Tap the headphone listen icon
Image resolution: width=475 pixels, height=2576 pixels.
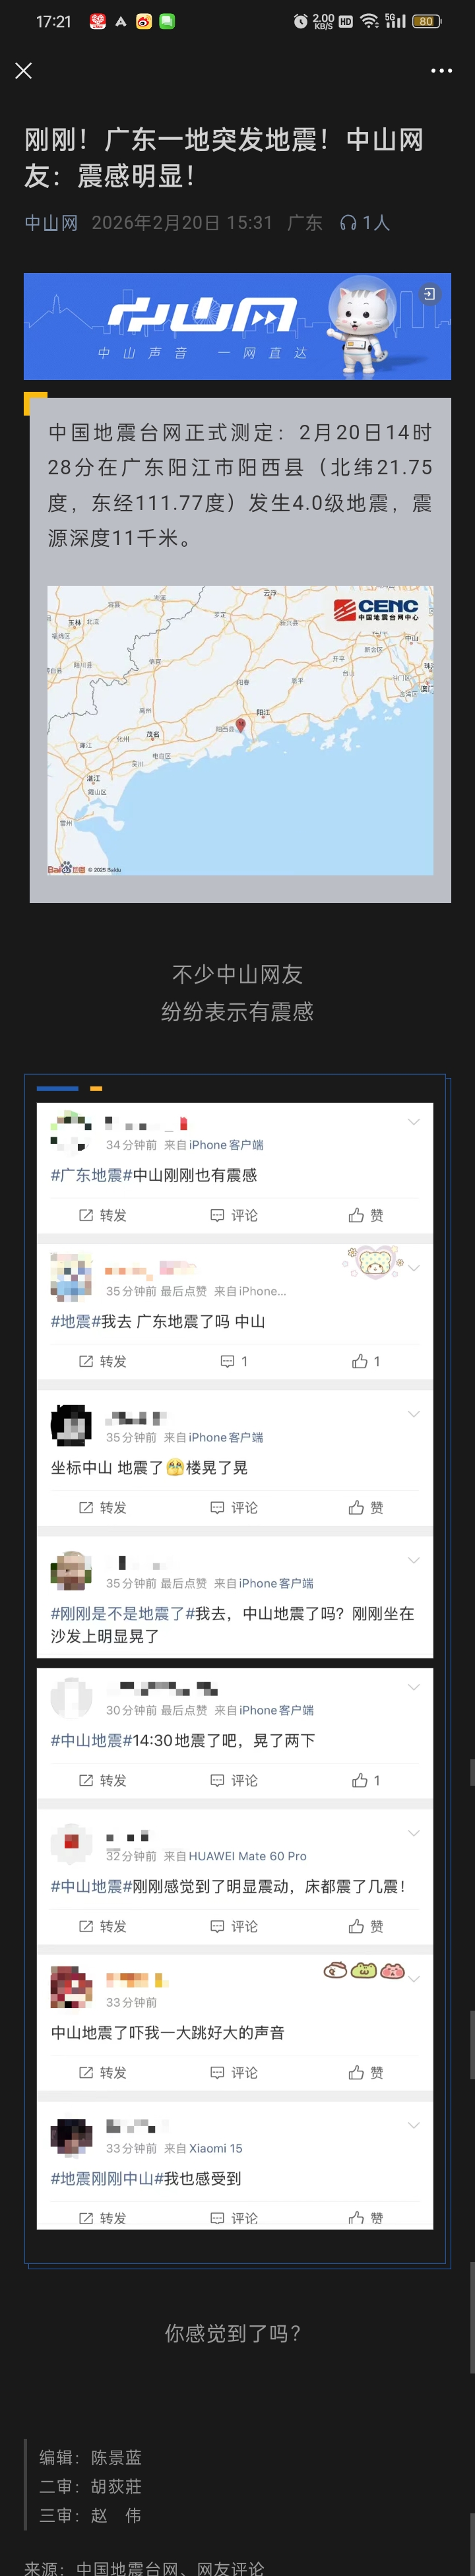point(348,222)
